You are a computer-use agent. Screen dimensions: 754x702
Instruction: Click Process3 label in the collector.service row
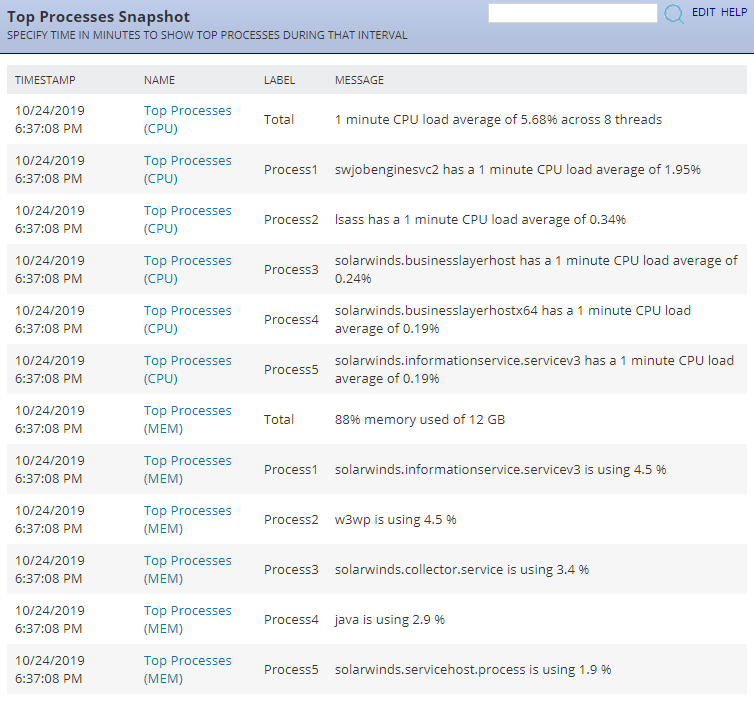[x=291, y=569]
